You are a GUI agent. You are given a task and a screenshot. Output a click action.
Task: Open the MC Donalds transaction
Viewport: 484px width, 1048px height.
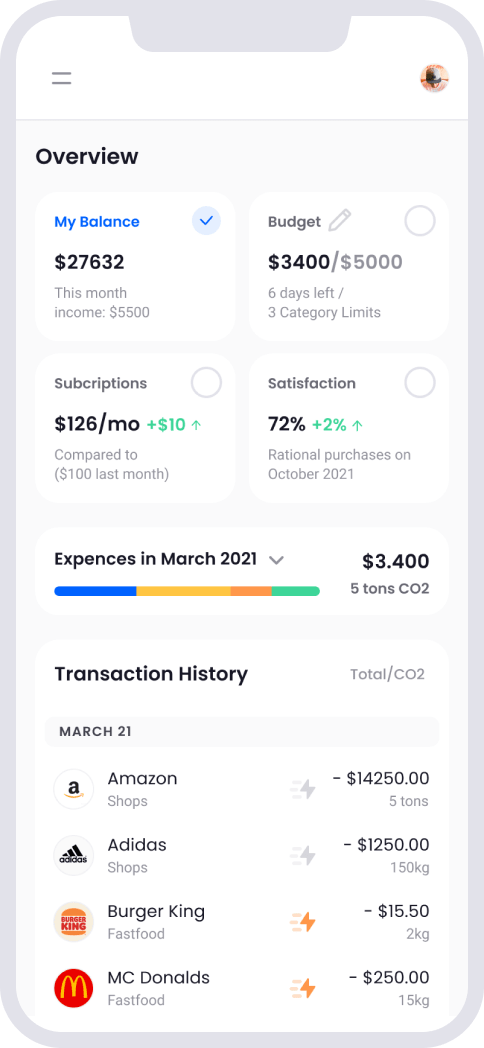tap(242, 988)
